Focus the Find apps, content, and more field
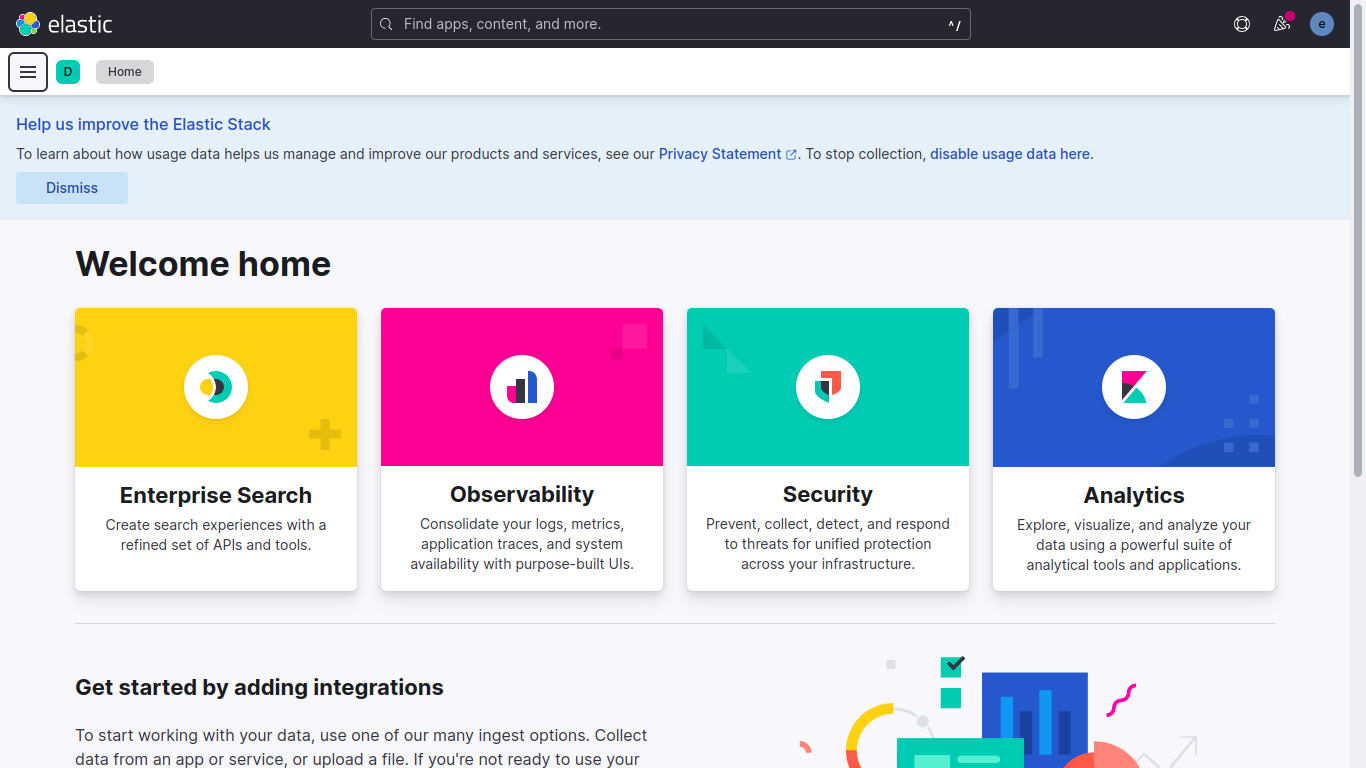Screen dimensions: 1366x768 pos(671,24)
